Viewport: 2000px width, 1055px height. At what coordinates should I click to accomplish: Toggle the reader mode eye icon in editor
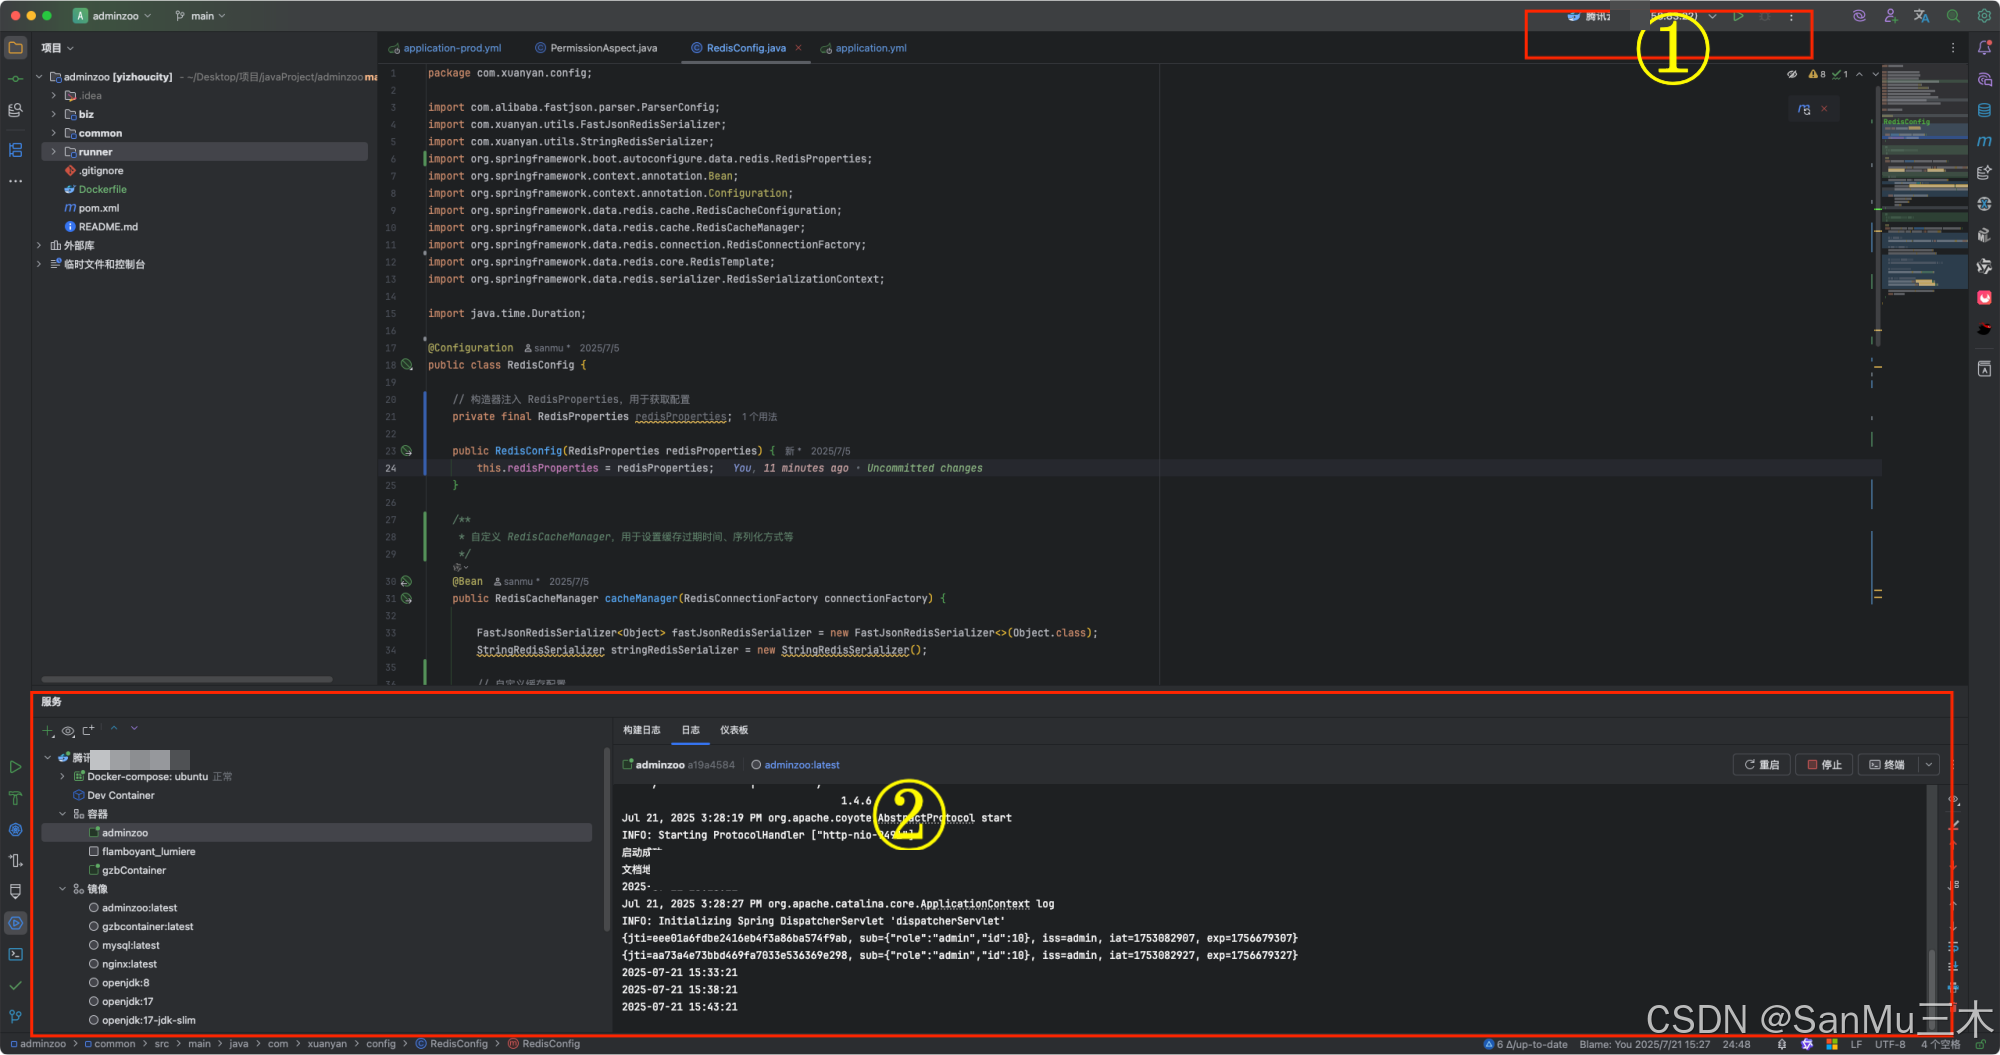click(x=1792, y=74)
